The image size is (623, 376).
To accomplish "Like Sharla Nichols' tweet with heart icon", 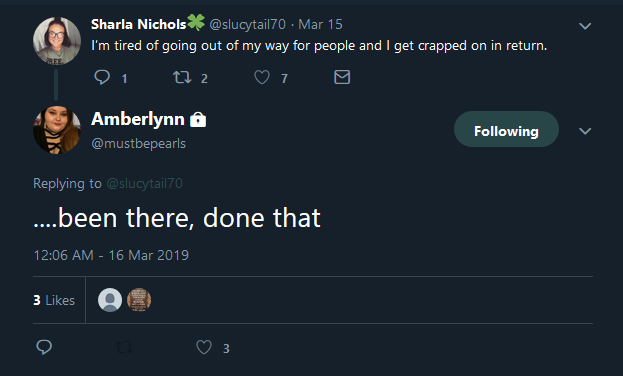I will [x=262, y=77].
